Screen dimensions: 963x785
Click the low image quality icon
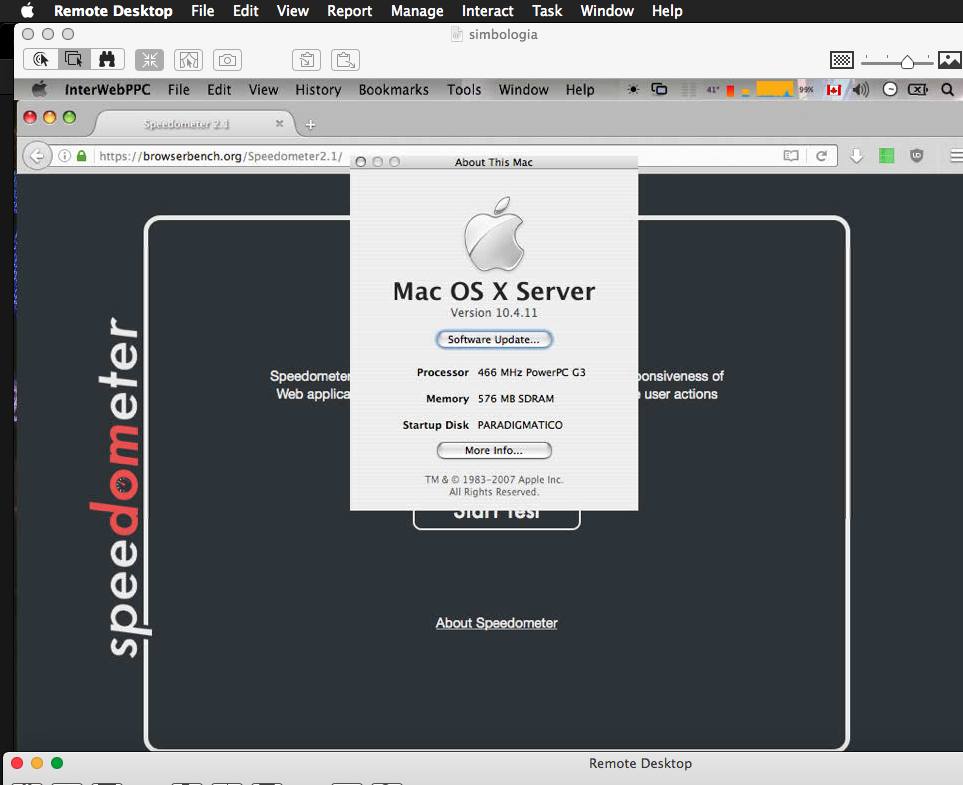point(841,60)
